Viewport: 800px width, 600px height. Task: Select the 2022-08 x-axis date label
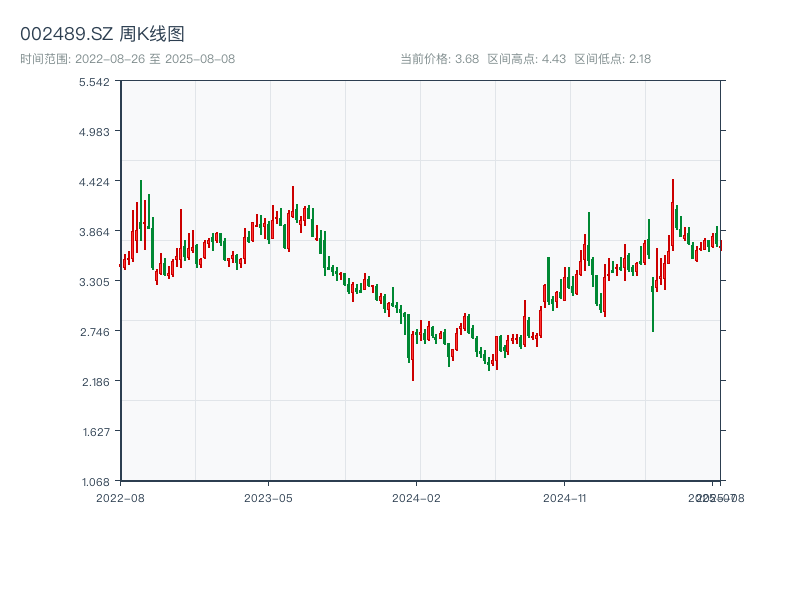tap(120, 497)
